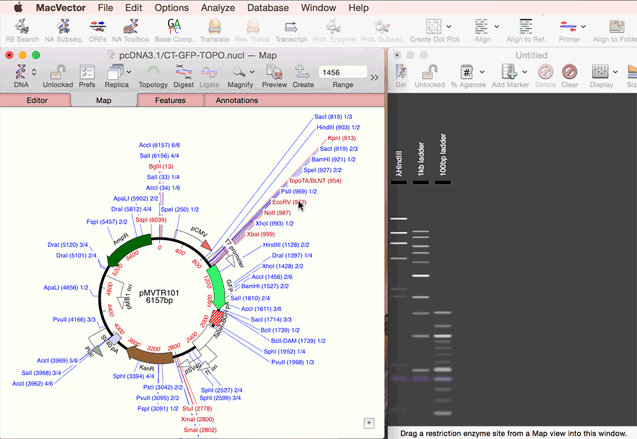Open the File menu

click(106, 8)
